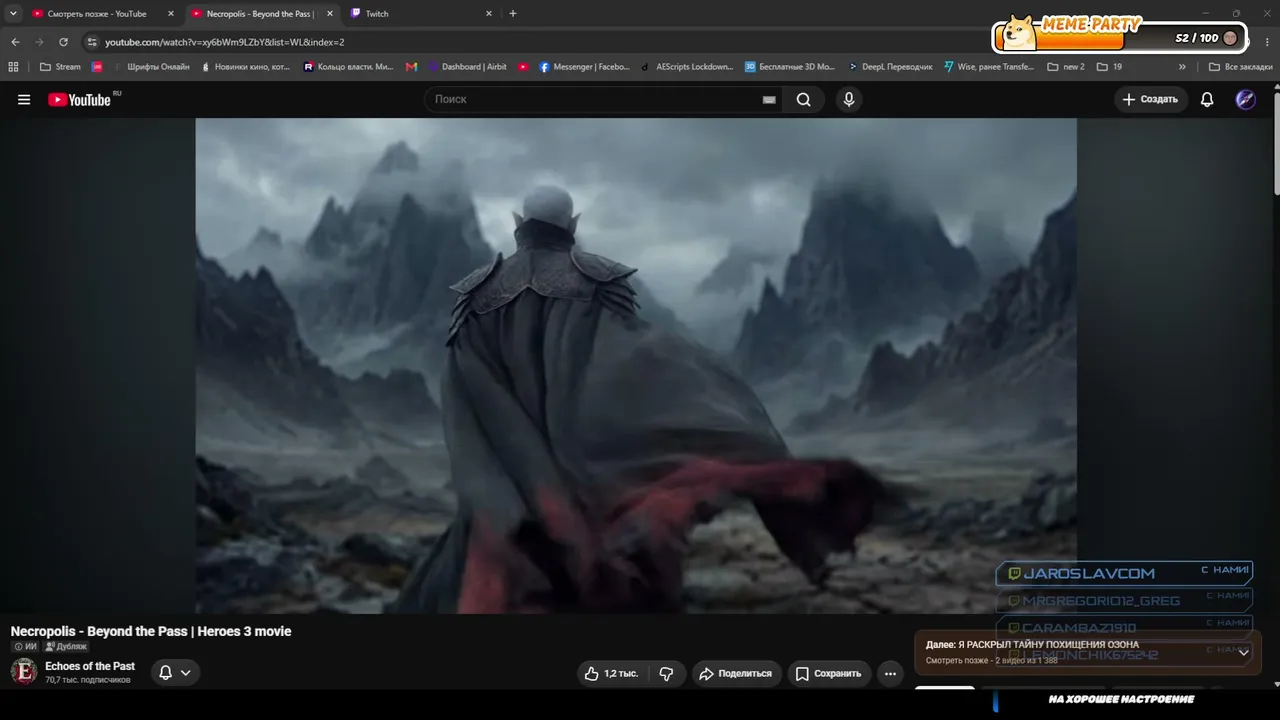Click the video title 'Necropolis - Beyond the Pass'
Viewport: 1280px width, 720px height.
[x=151, y=631]
